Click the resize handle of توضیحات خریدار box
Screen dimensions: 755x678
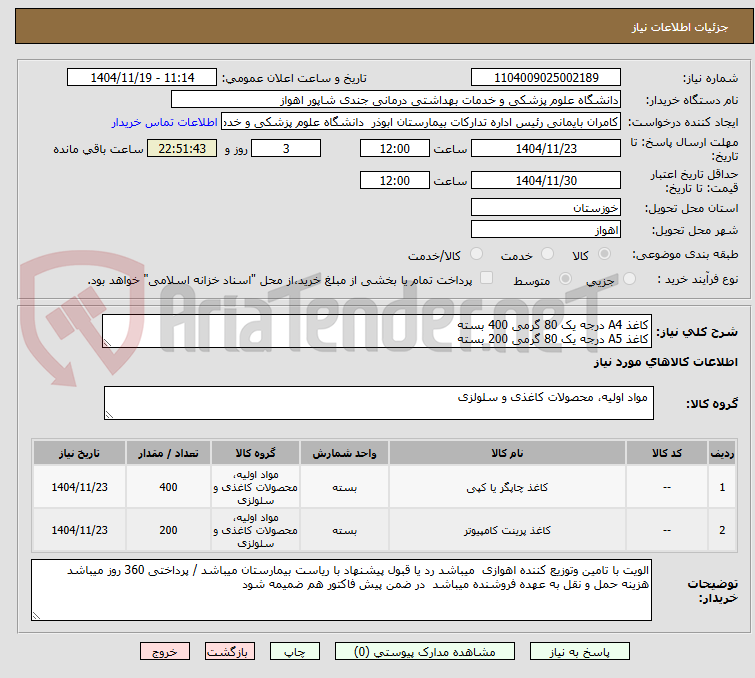37,615
